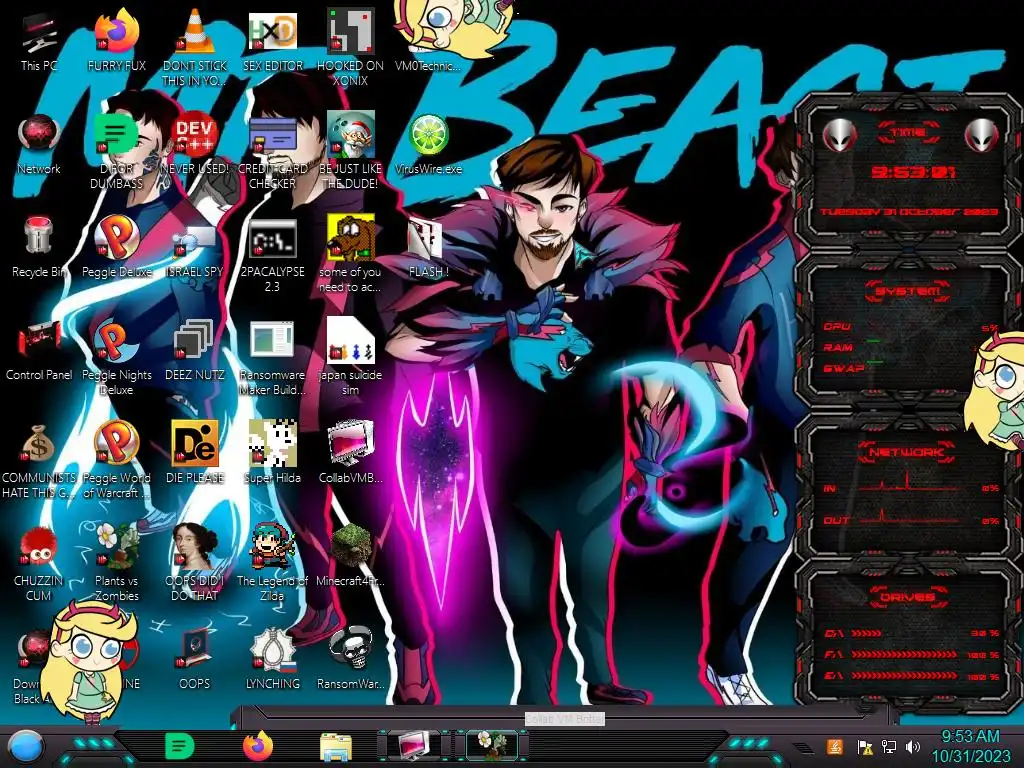This screenshot has height=768, width=1024.
Task: Click the orange Java tray icon
Action: click(834, 746)
